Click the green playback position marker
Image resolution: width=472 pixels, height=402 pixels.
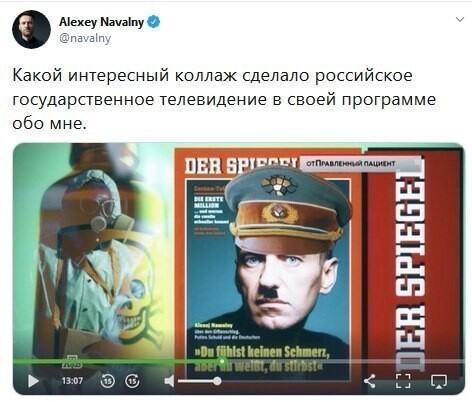coord(222,361)
